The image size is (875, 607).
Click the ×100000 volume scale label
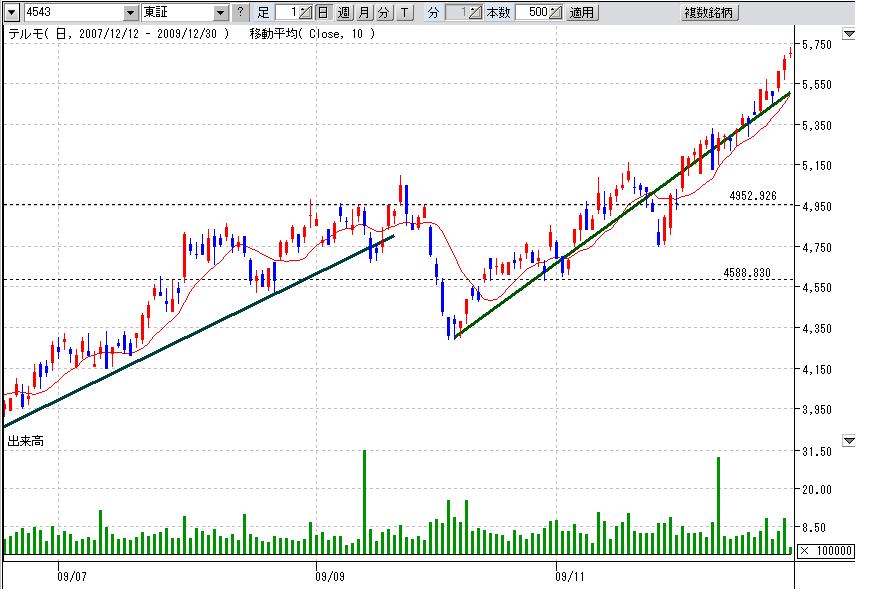(826, 551)
